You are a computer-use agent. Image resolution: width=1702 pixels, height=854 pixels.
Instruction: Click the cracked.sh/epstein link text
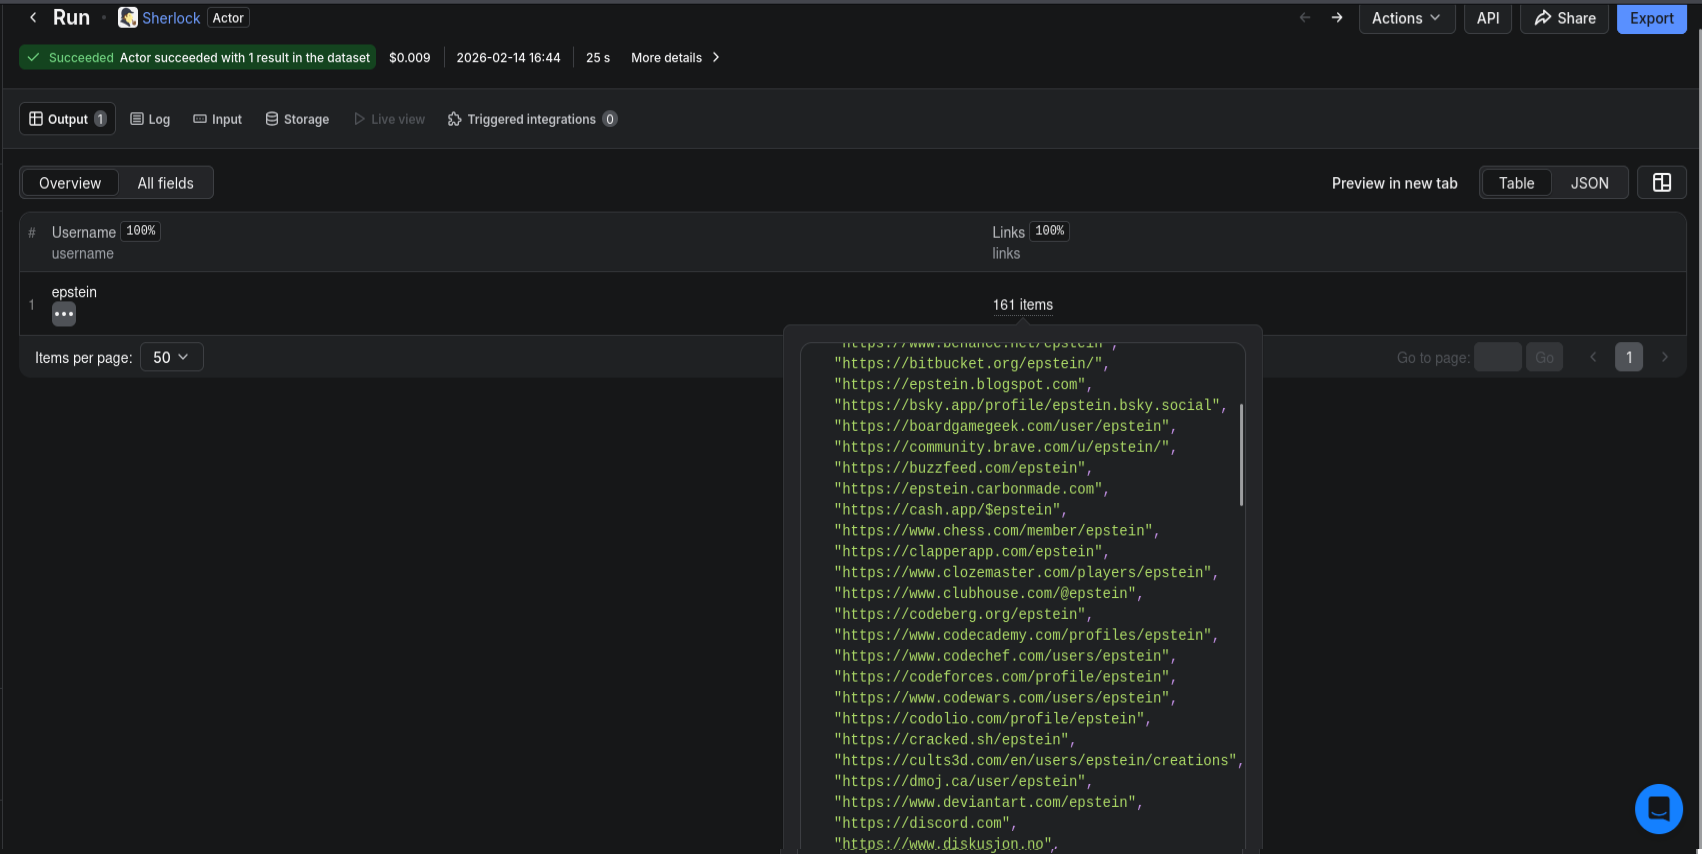[951, 742]
